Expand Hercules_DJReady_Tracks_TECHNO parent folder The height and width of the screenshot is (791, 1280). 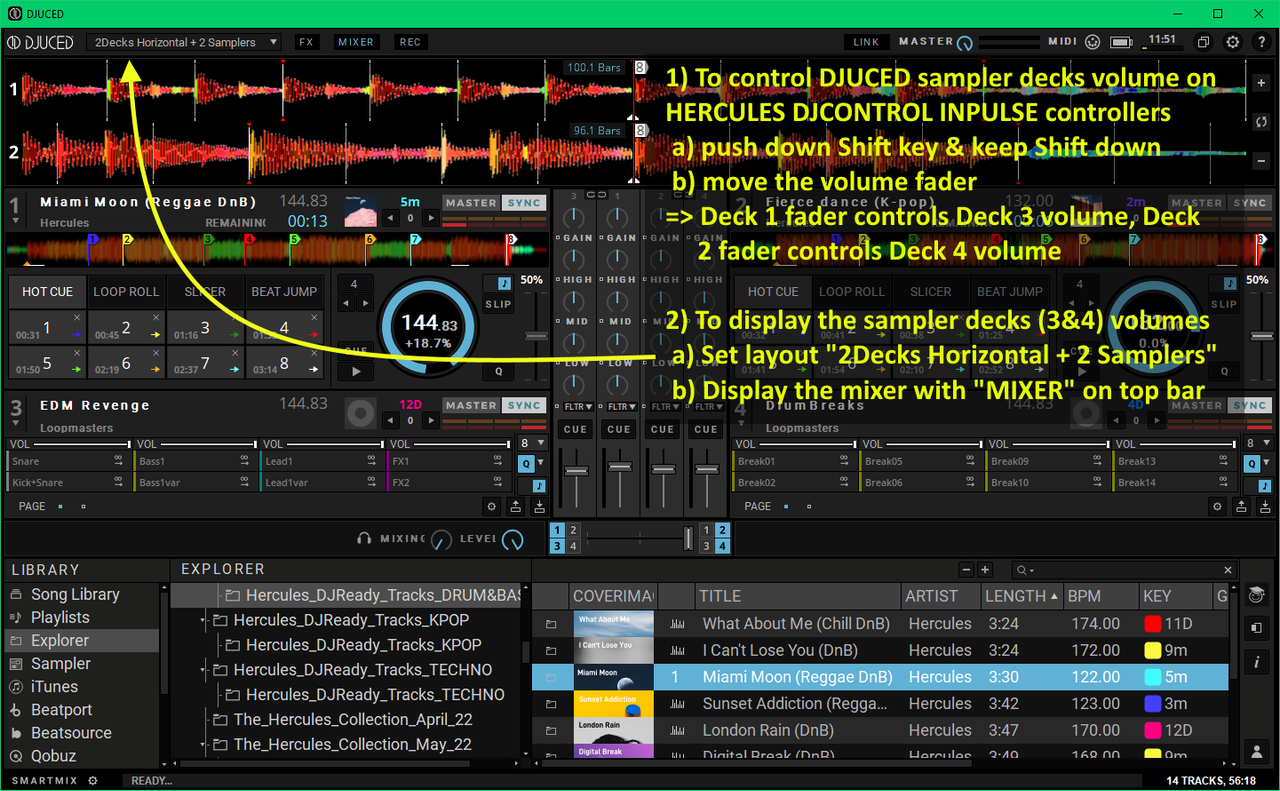point(204,670)
